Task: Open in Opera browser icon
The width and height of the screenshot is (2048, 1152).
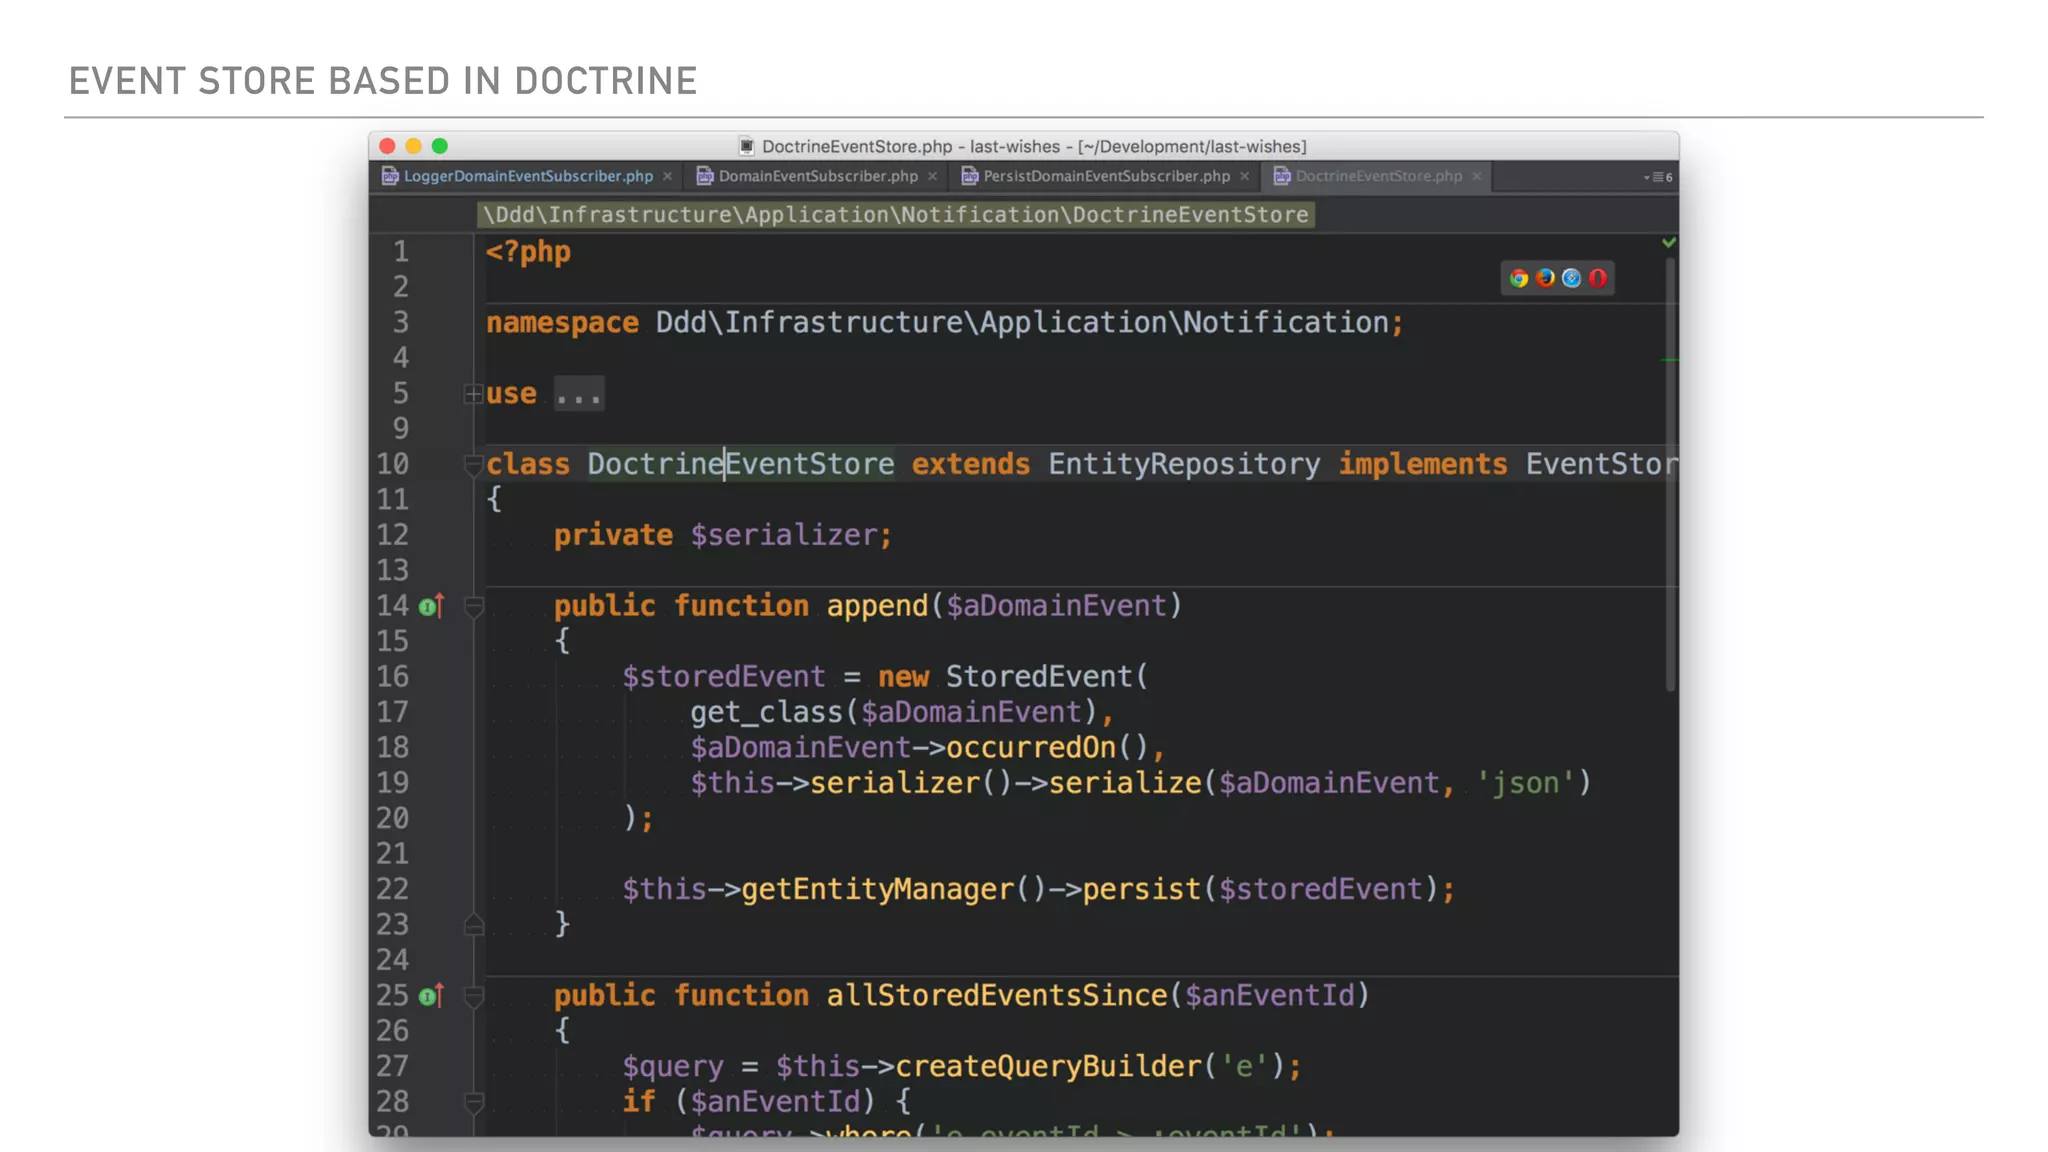Action: tap(1598, 278)
